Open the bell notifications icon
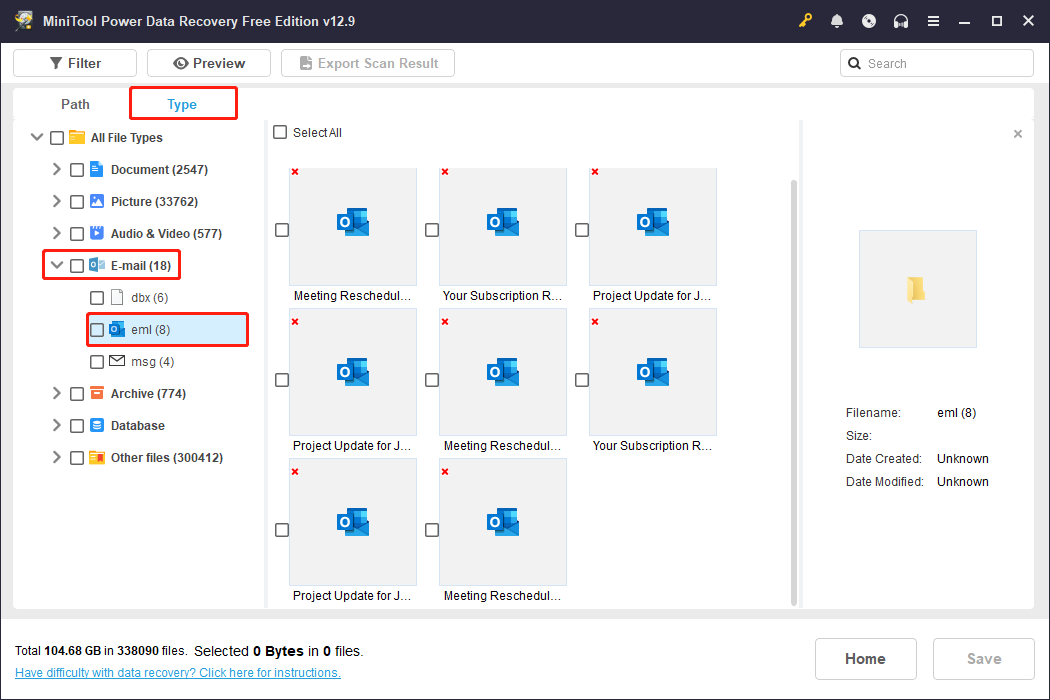Image resolution: width=1050 pixels, height=700 pixels. [837, 21]
